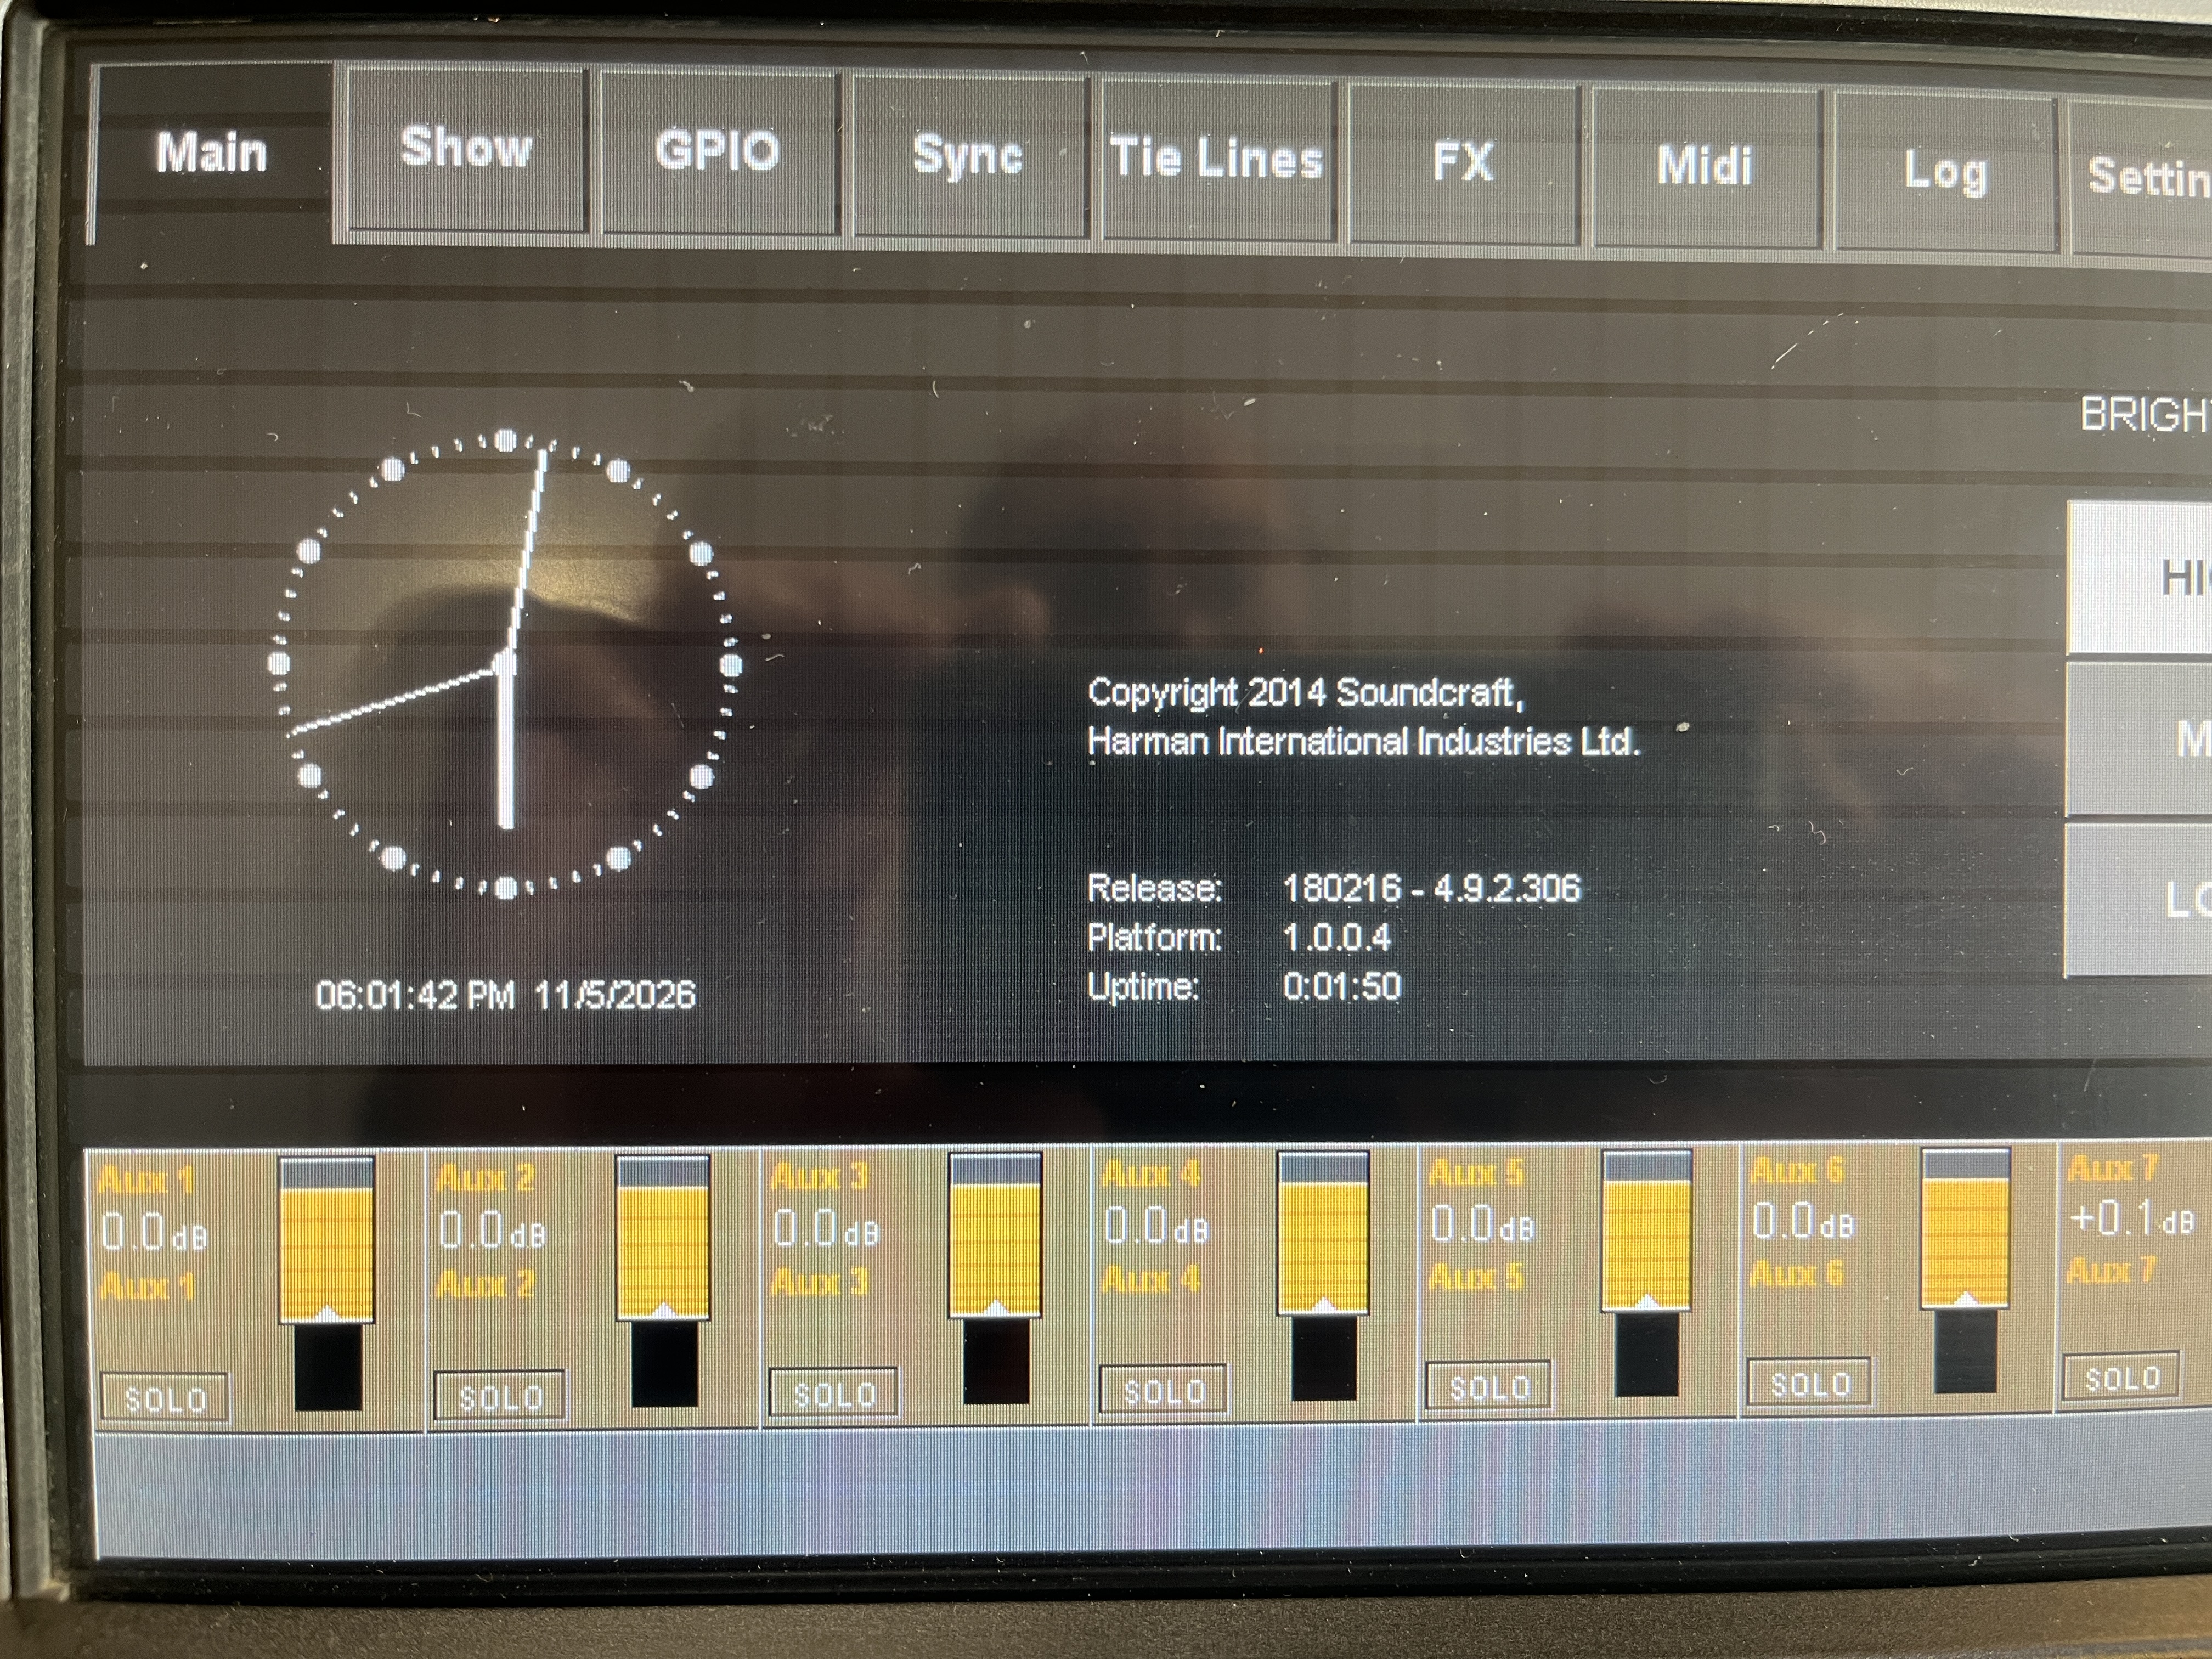Enable SOLO for Aux 4
Screen dimensions: 2212x1659
tap(1163, 1389)
